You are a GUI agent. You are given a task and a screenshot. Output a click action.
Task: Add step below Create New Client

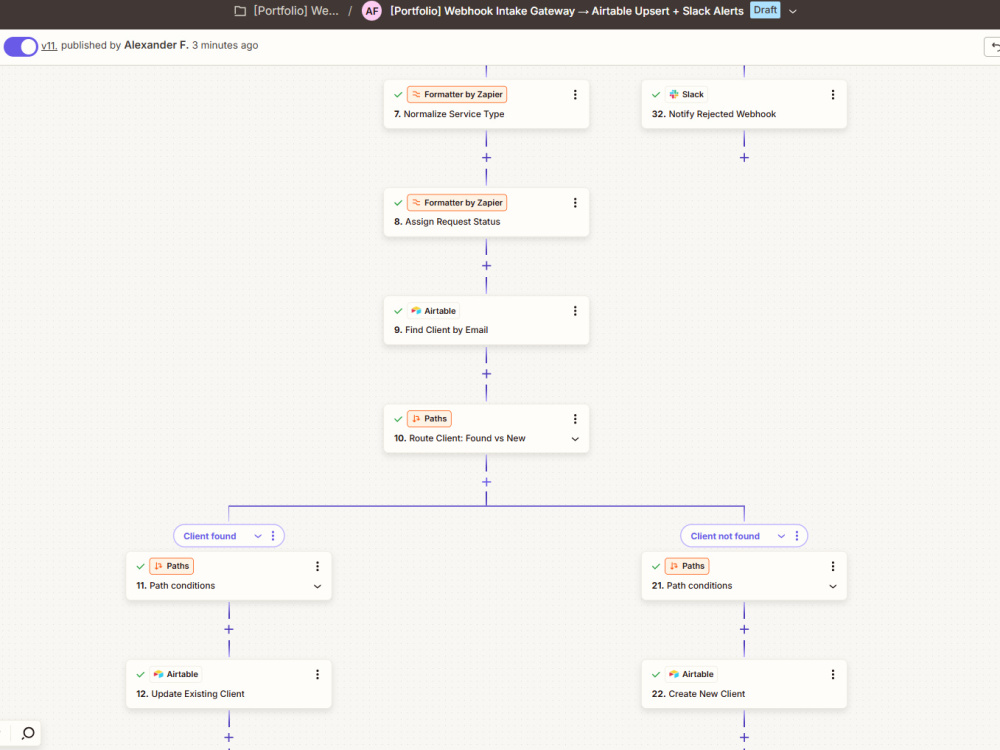coord(744,737)
